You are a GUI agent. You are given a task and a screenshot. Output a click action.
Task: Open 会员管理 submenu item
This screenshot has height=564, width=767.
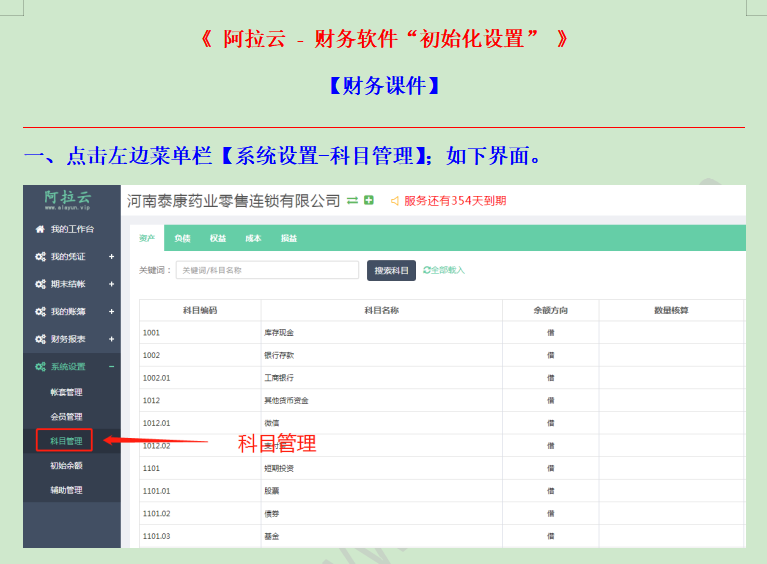(x=67, y=416)
